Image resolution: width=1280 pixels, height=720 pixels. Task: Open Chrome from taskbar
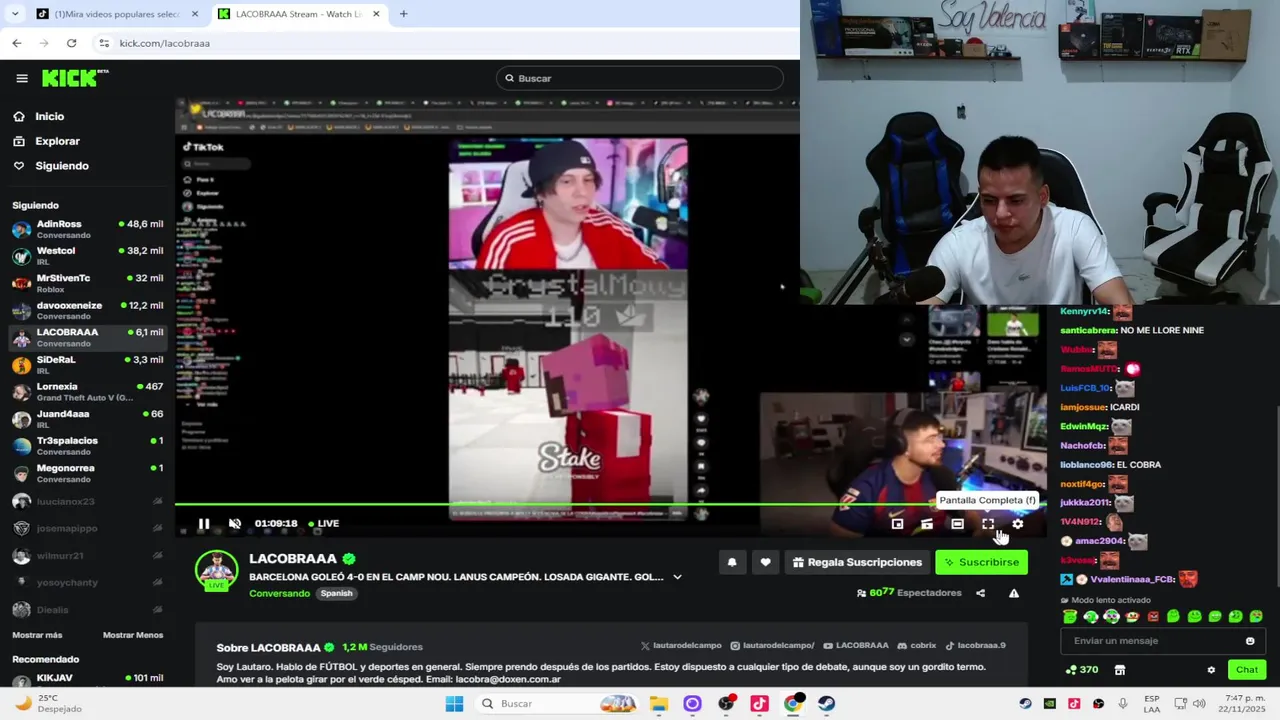(793, 704)
